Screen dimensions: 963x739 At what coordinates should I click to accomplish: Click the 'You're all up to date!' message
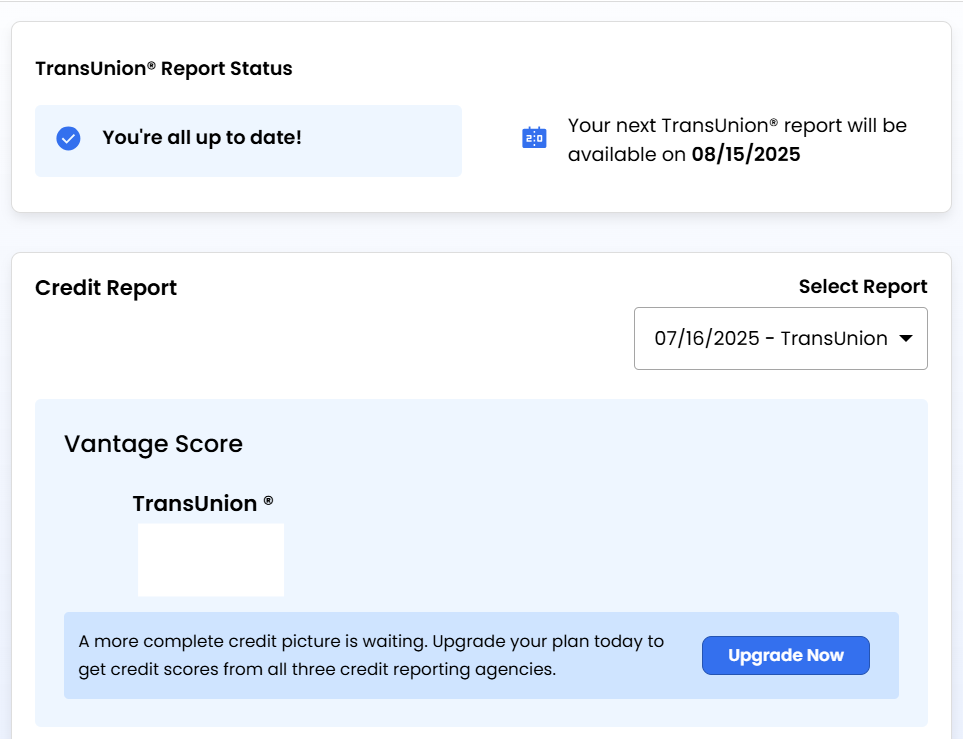coord(202,138)
